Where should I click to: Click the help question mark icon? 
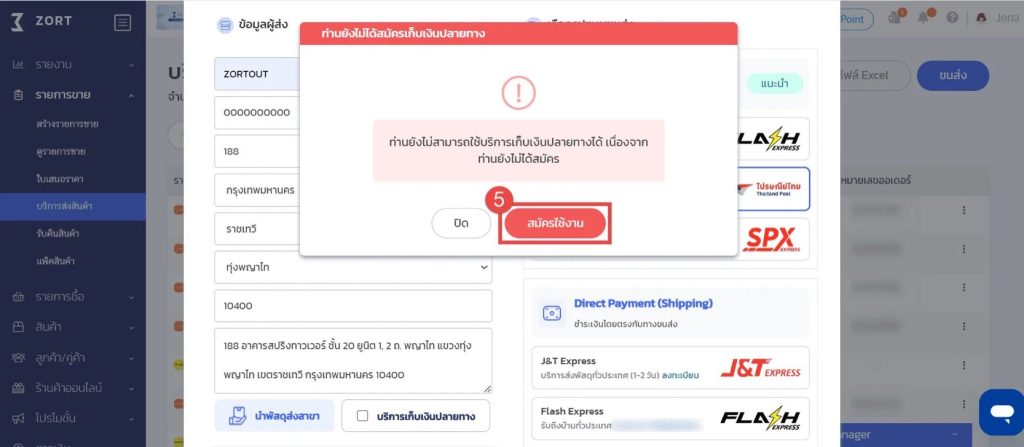pos(952,18)
